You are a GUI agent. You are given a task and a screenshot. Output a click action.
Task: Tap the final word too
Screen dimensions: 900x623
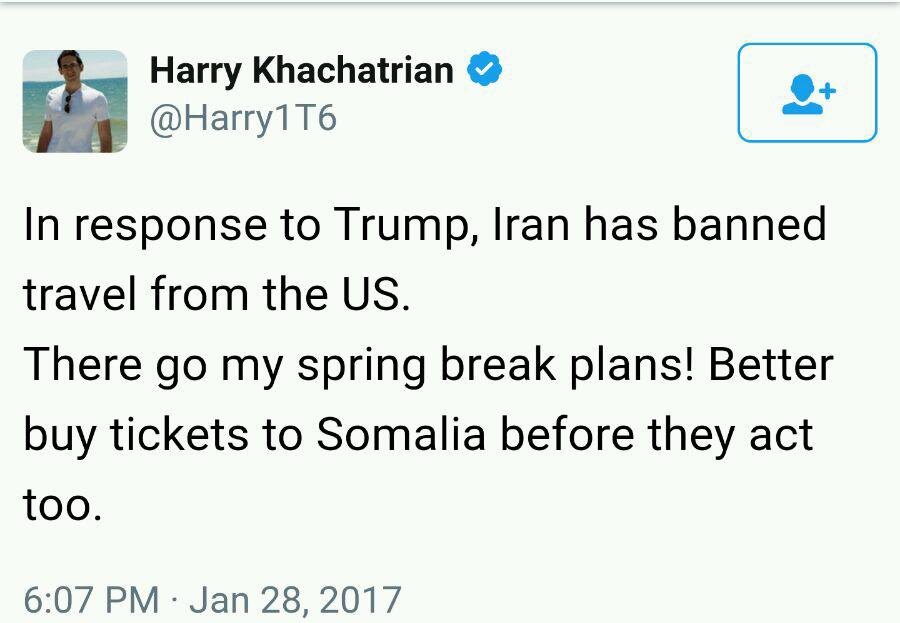pos(61,506)
